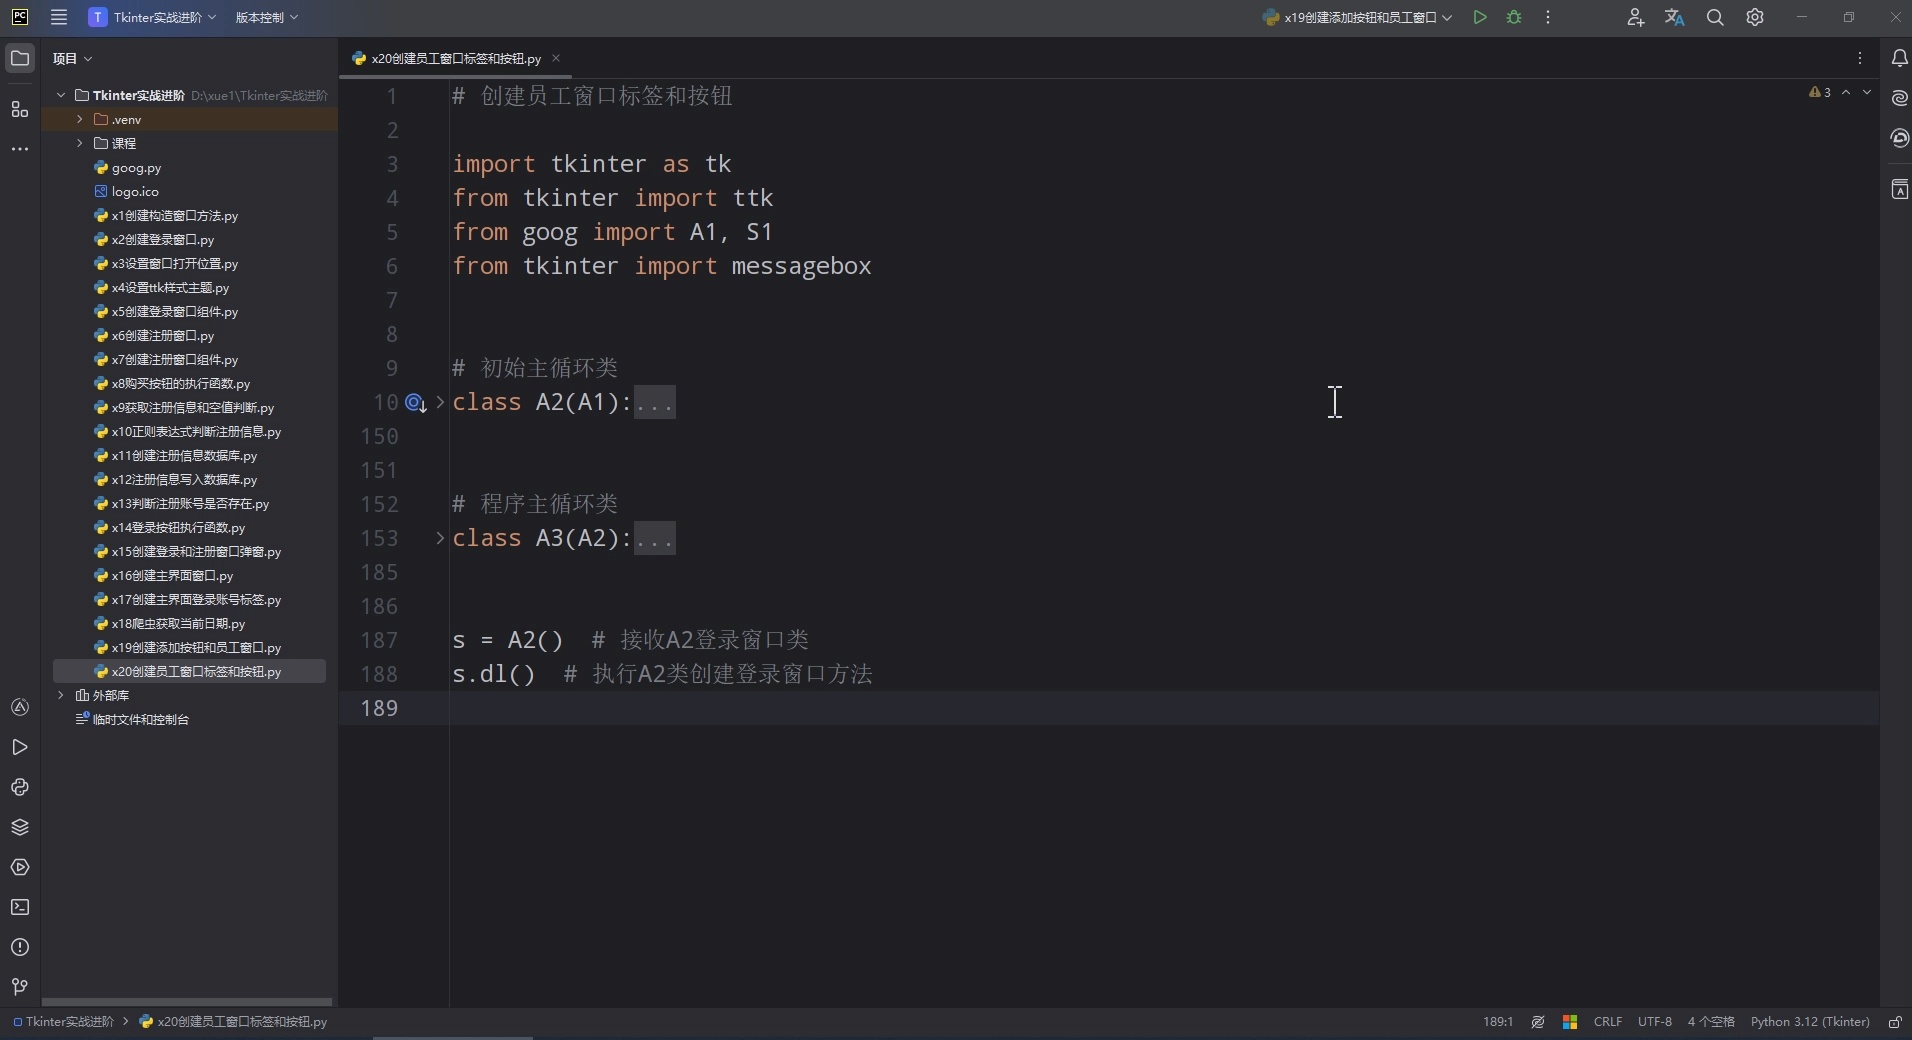This screenshot has height=1040, width=1912.
Task: Open Search Everywhere with the magnifier icon
Action: click(x=1715, y=17)
